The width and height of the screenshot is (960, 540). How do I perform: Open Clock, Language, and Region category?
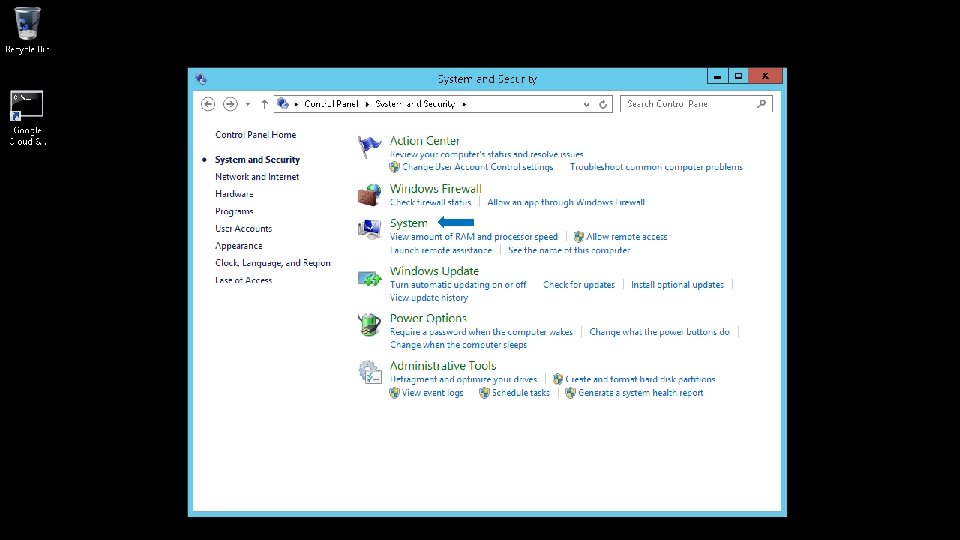click(x=272, y=263)
